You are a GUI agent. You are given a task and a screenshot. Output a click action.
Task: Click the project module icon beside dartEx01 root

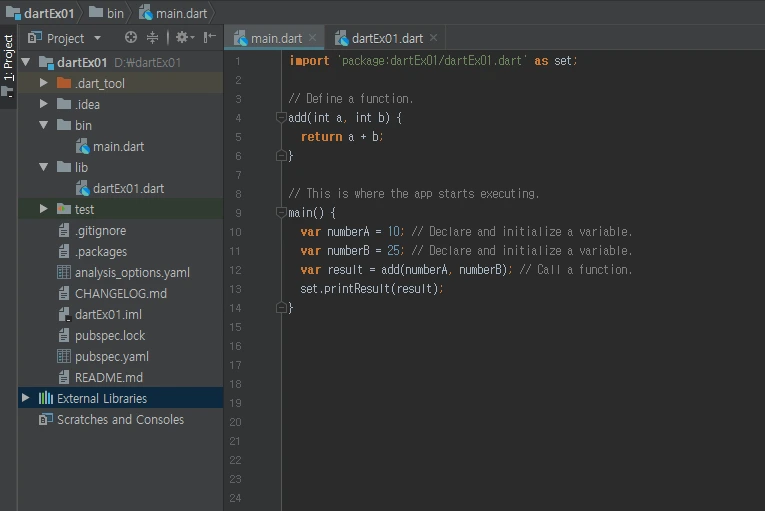pos(46,62)
